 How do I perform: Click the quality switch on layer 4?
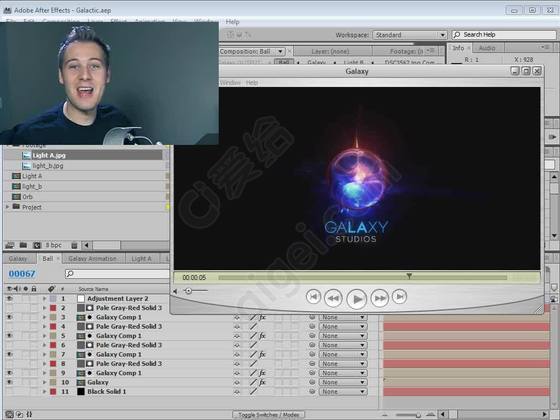(x=253, y=326)
